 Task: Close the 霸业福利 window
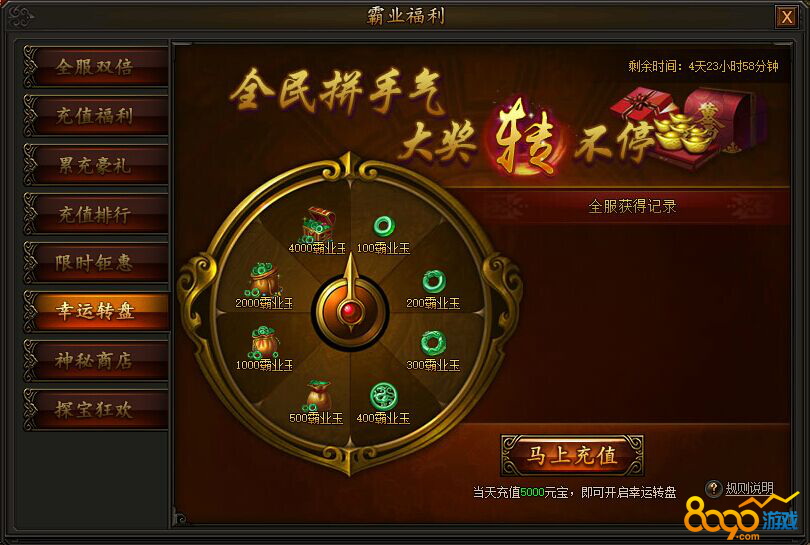pos(787,17)
